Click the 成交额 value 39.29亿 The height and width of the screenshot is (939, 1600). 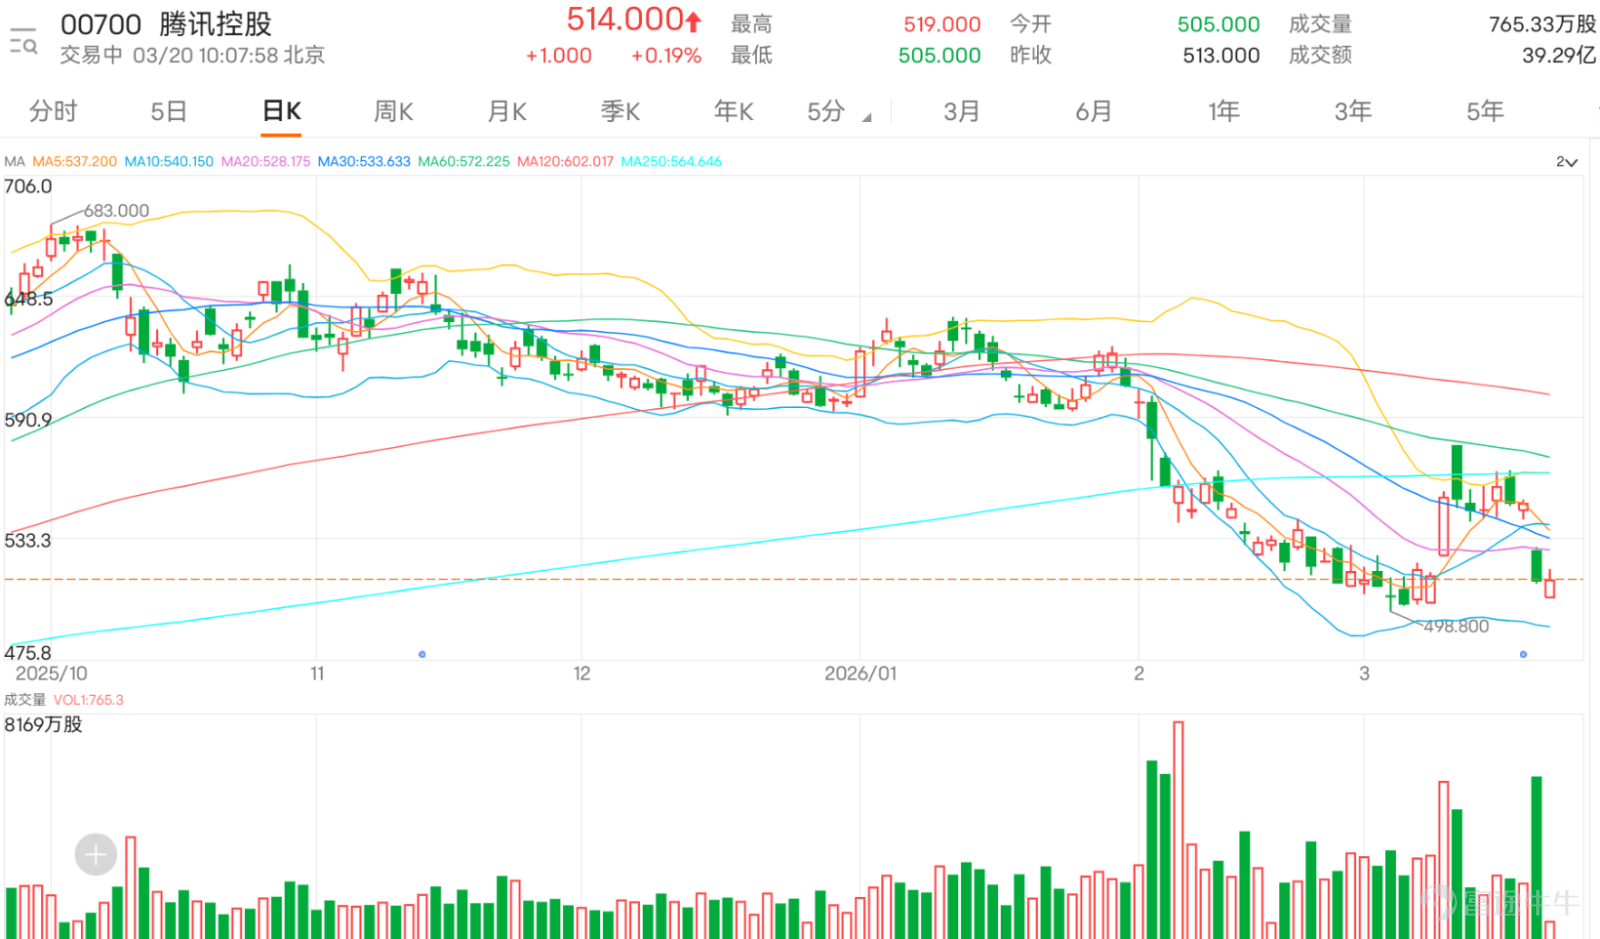point(1559,56)
